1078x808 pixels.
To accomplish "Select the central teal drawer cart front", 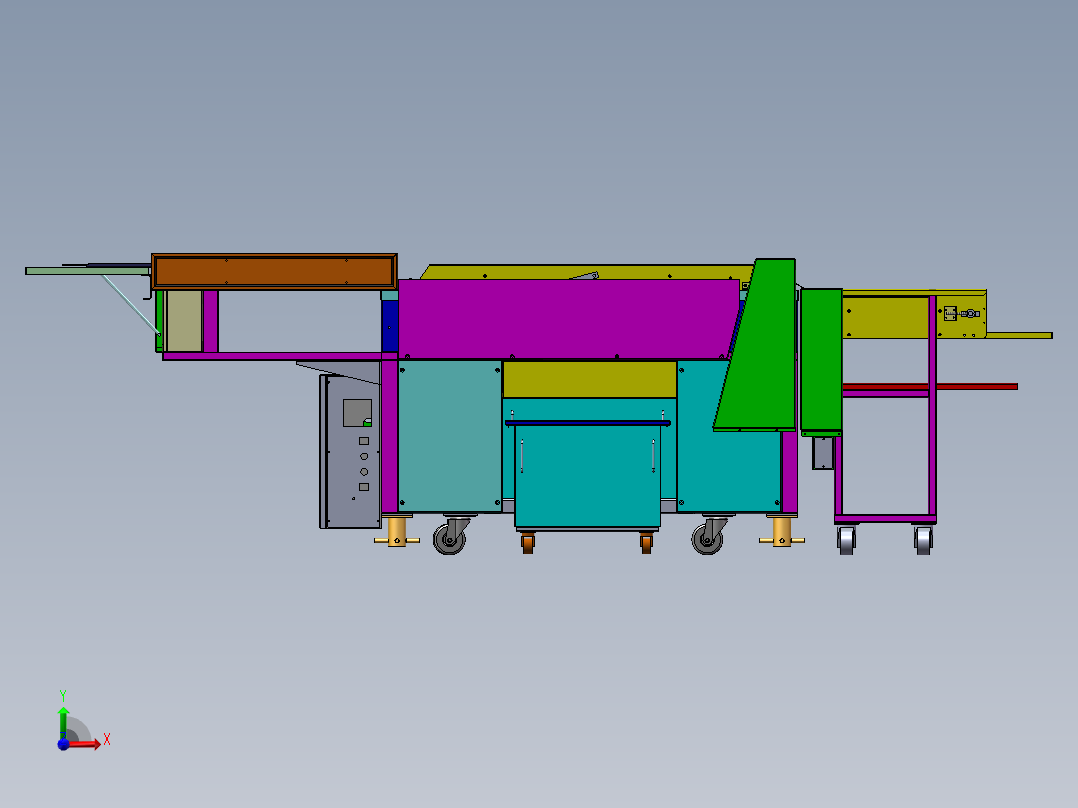I will [x=588, y=476].
